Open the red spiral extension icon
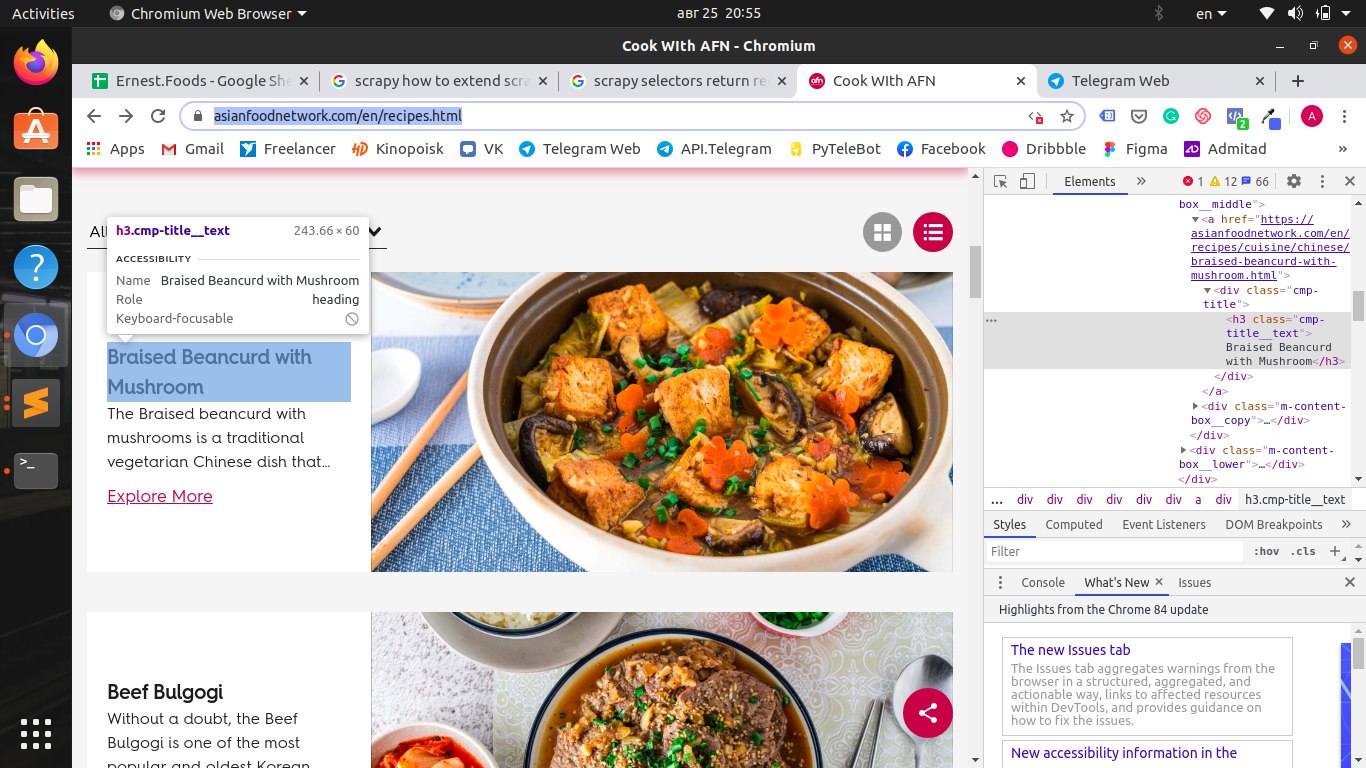 [1203, 116]
